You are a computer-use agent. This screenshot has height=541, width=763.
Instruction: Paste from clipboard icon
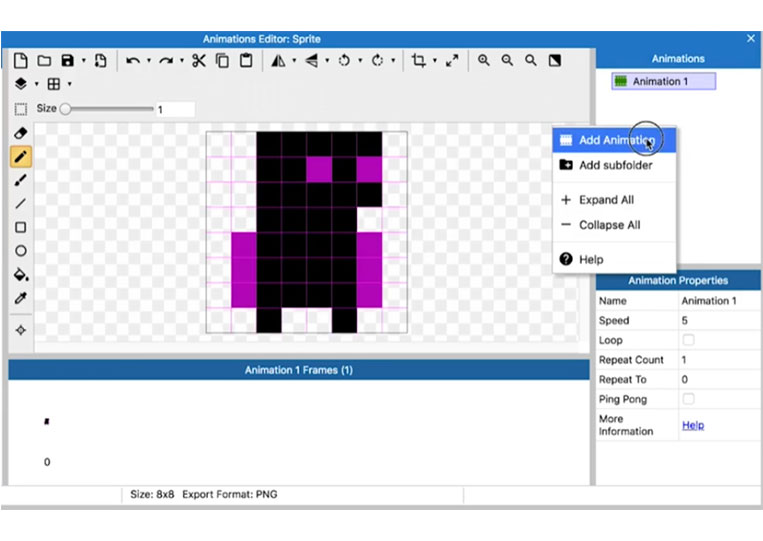point(246,61)
